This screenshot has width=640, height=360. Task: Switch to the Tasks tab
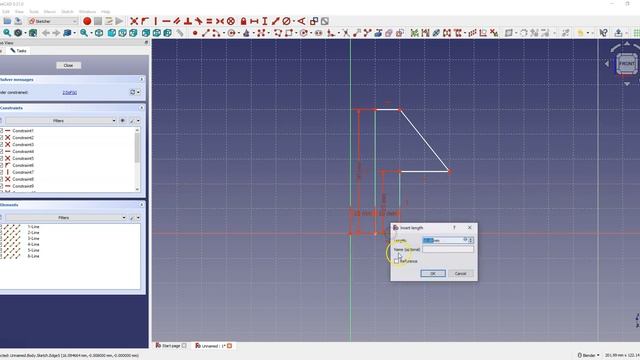pyautogui.click(x=18, y=51)
